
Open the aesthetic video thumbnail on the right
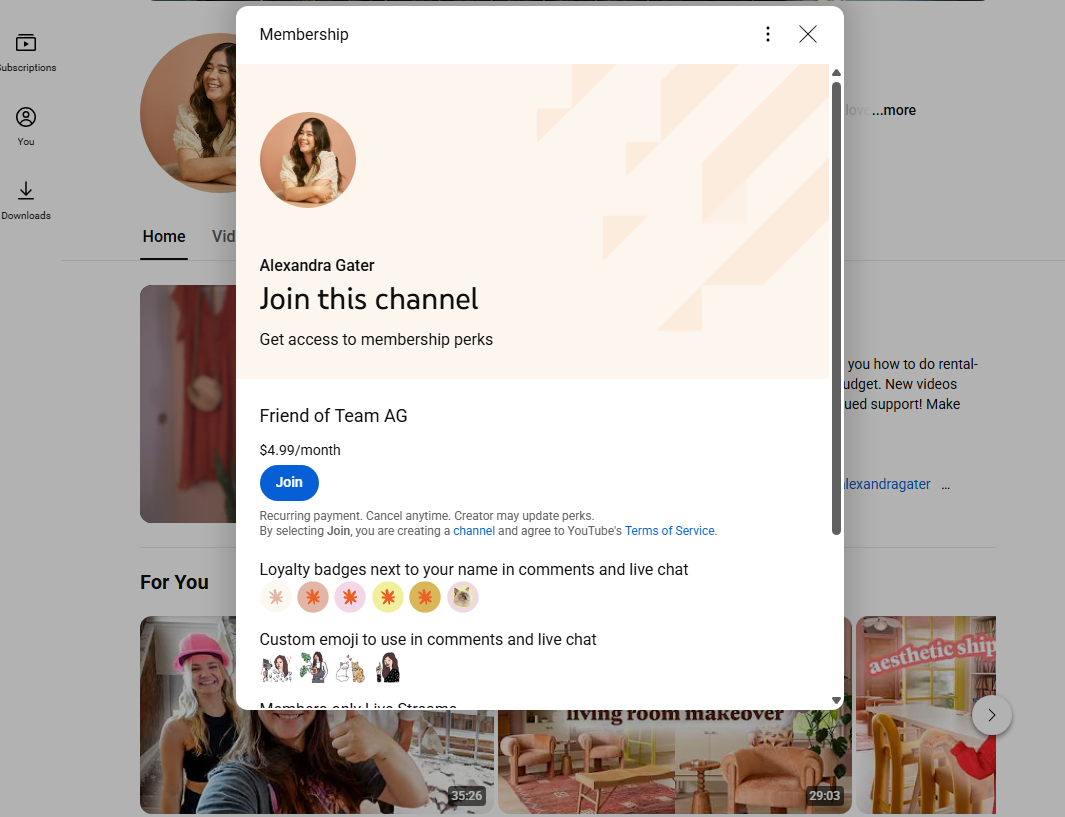[926, 714]
